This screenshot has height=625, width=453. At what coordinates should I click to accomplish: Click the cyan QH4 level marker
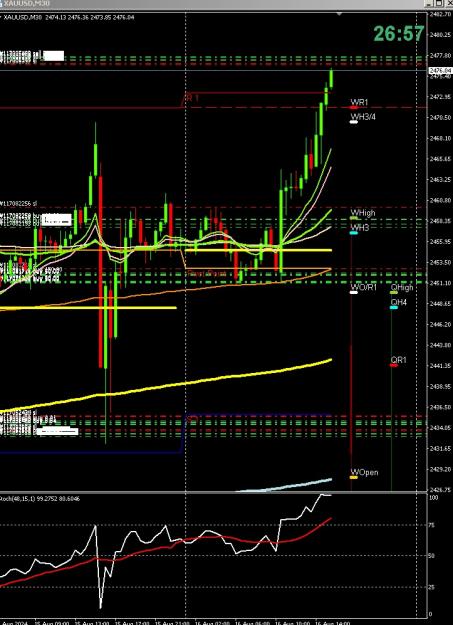pyautogui.click(x=394, y=308)
